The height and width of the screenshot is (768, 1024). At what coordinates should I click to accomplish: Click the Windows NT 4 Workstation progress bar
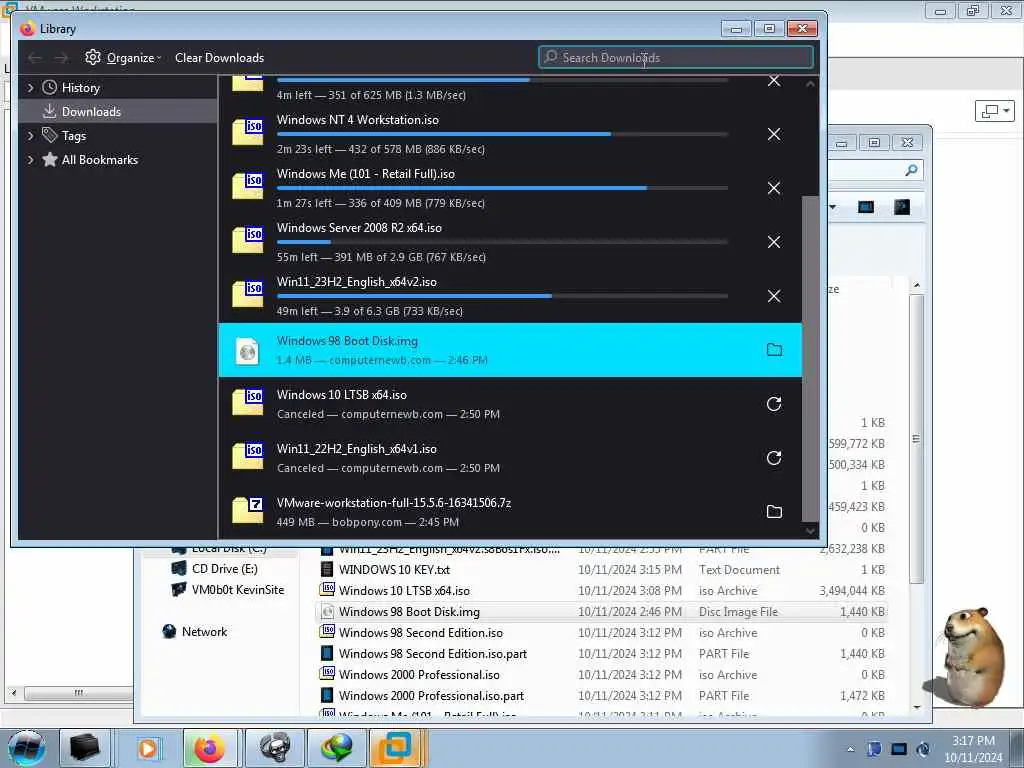(x=502, y=134)
